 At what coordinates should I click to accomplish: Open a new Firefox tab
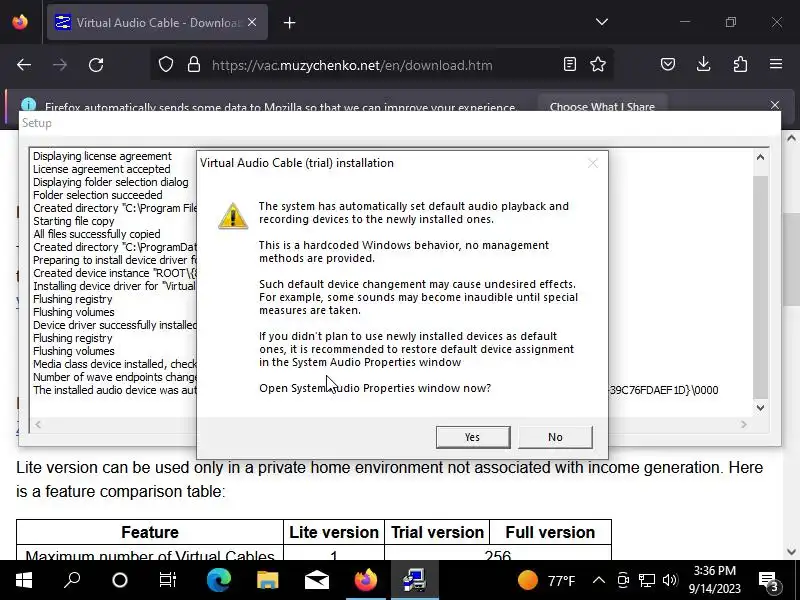coord(289,22)
